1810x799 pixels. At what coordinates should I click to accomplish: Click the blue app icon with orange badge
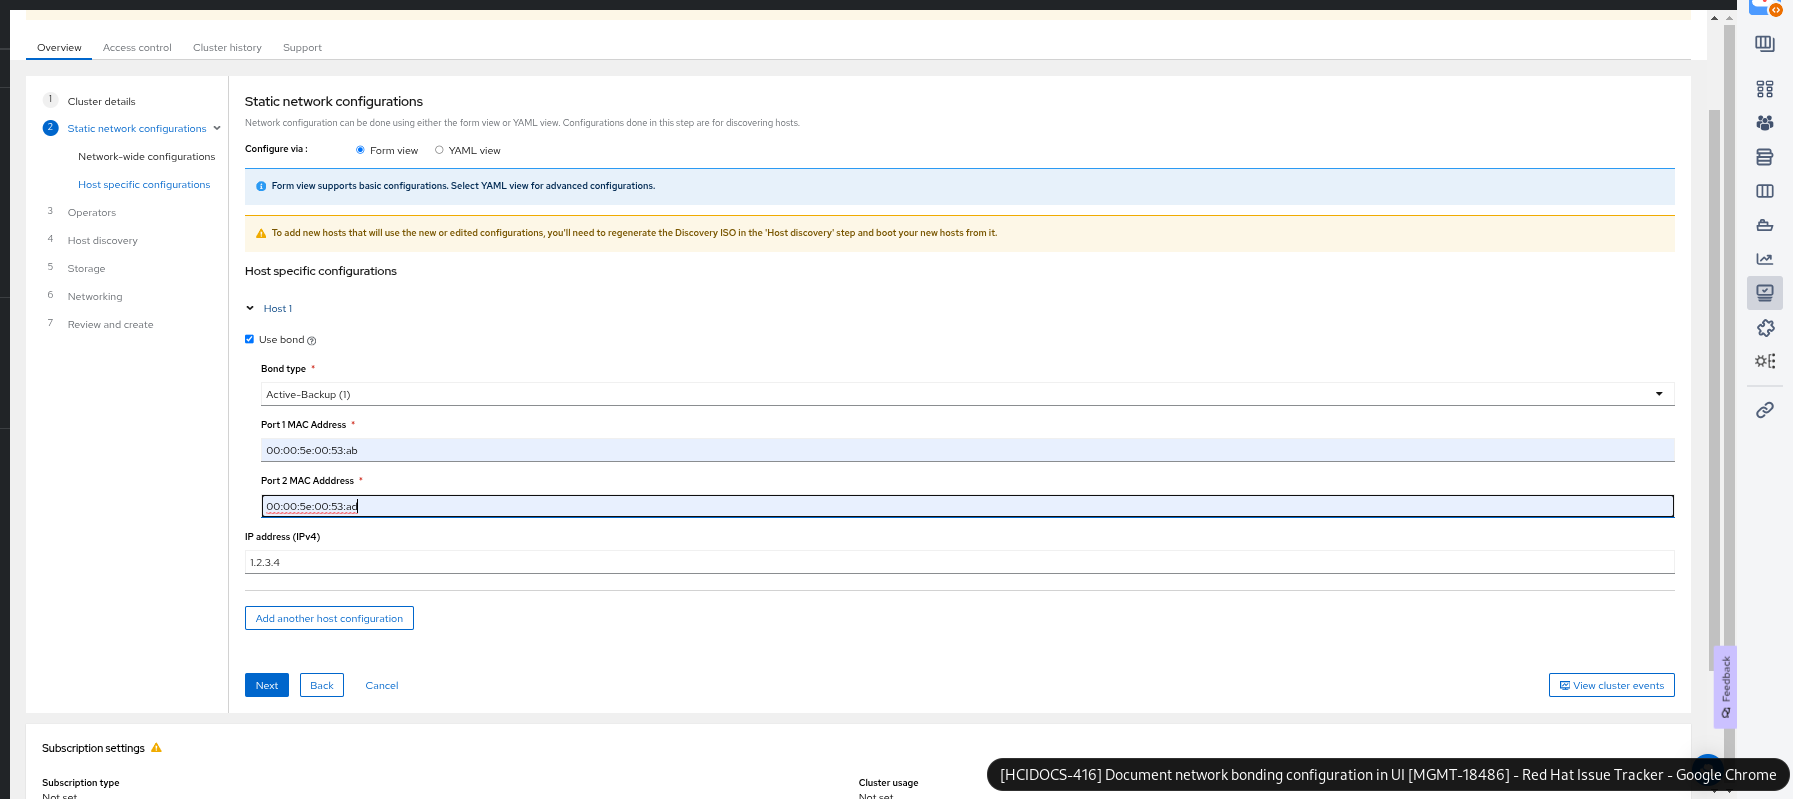click(1765, 6)
